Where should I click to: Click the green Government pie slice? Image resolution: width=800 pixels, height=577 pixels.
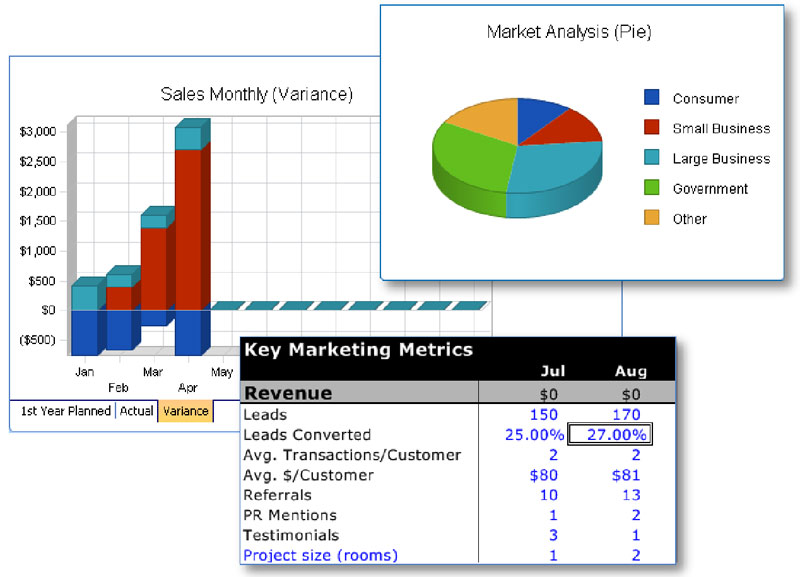pos(470,165)
